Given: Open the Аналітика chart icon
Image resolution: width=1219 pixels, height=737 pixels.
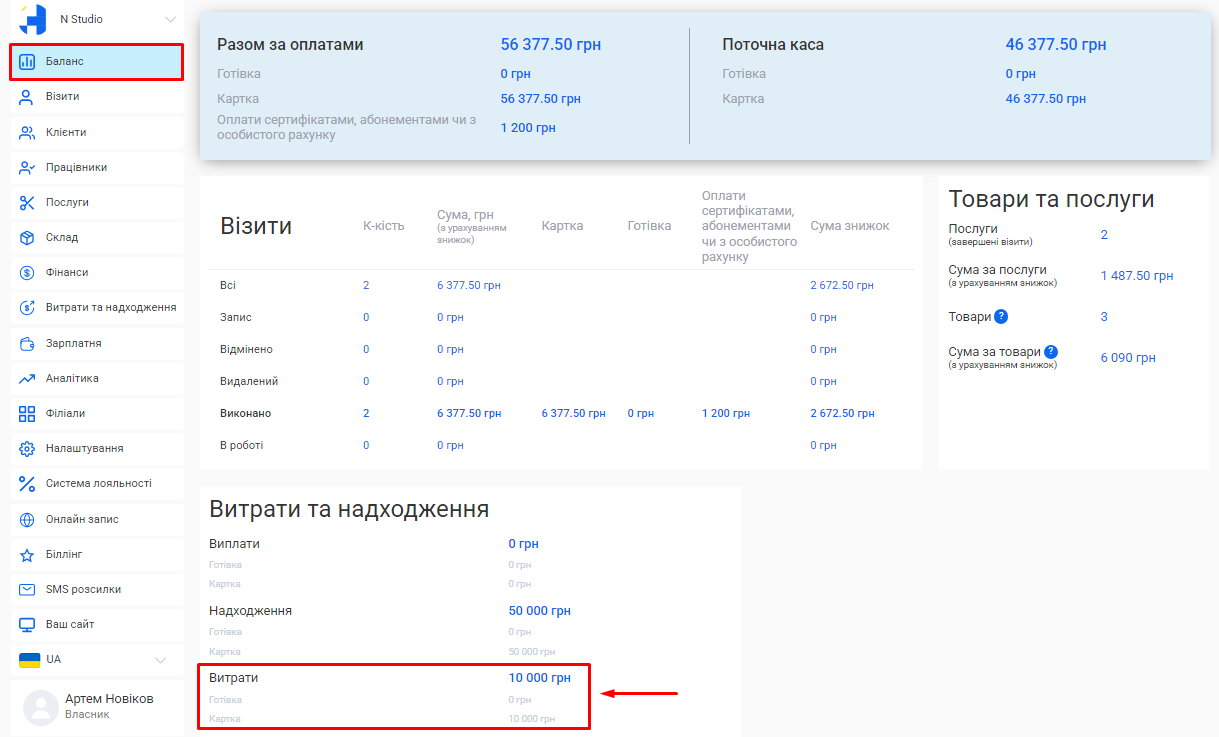Looking at the screenshot, I should tap(28, 378).
